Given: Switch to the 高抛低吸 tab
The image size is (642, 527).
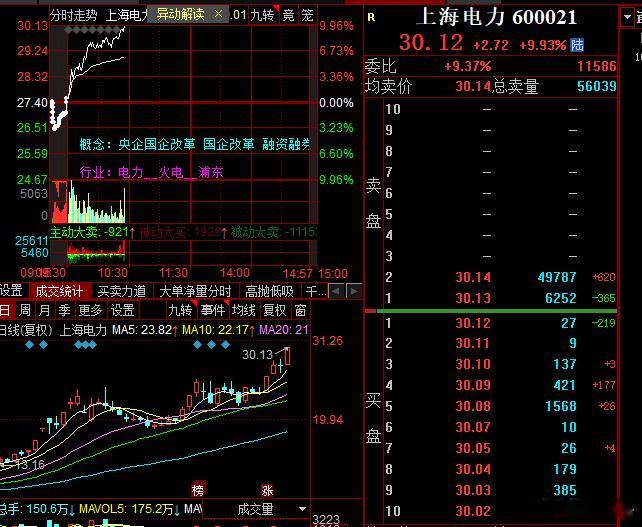Looking at the screenshot, I should click(269, 291).
